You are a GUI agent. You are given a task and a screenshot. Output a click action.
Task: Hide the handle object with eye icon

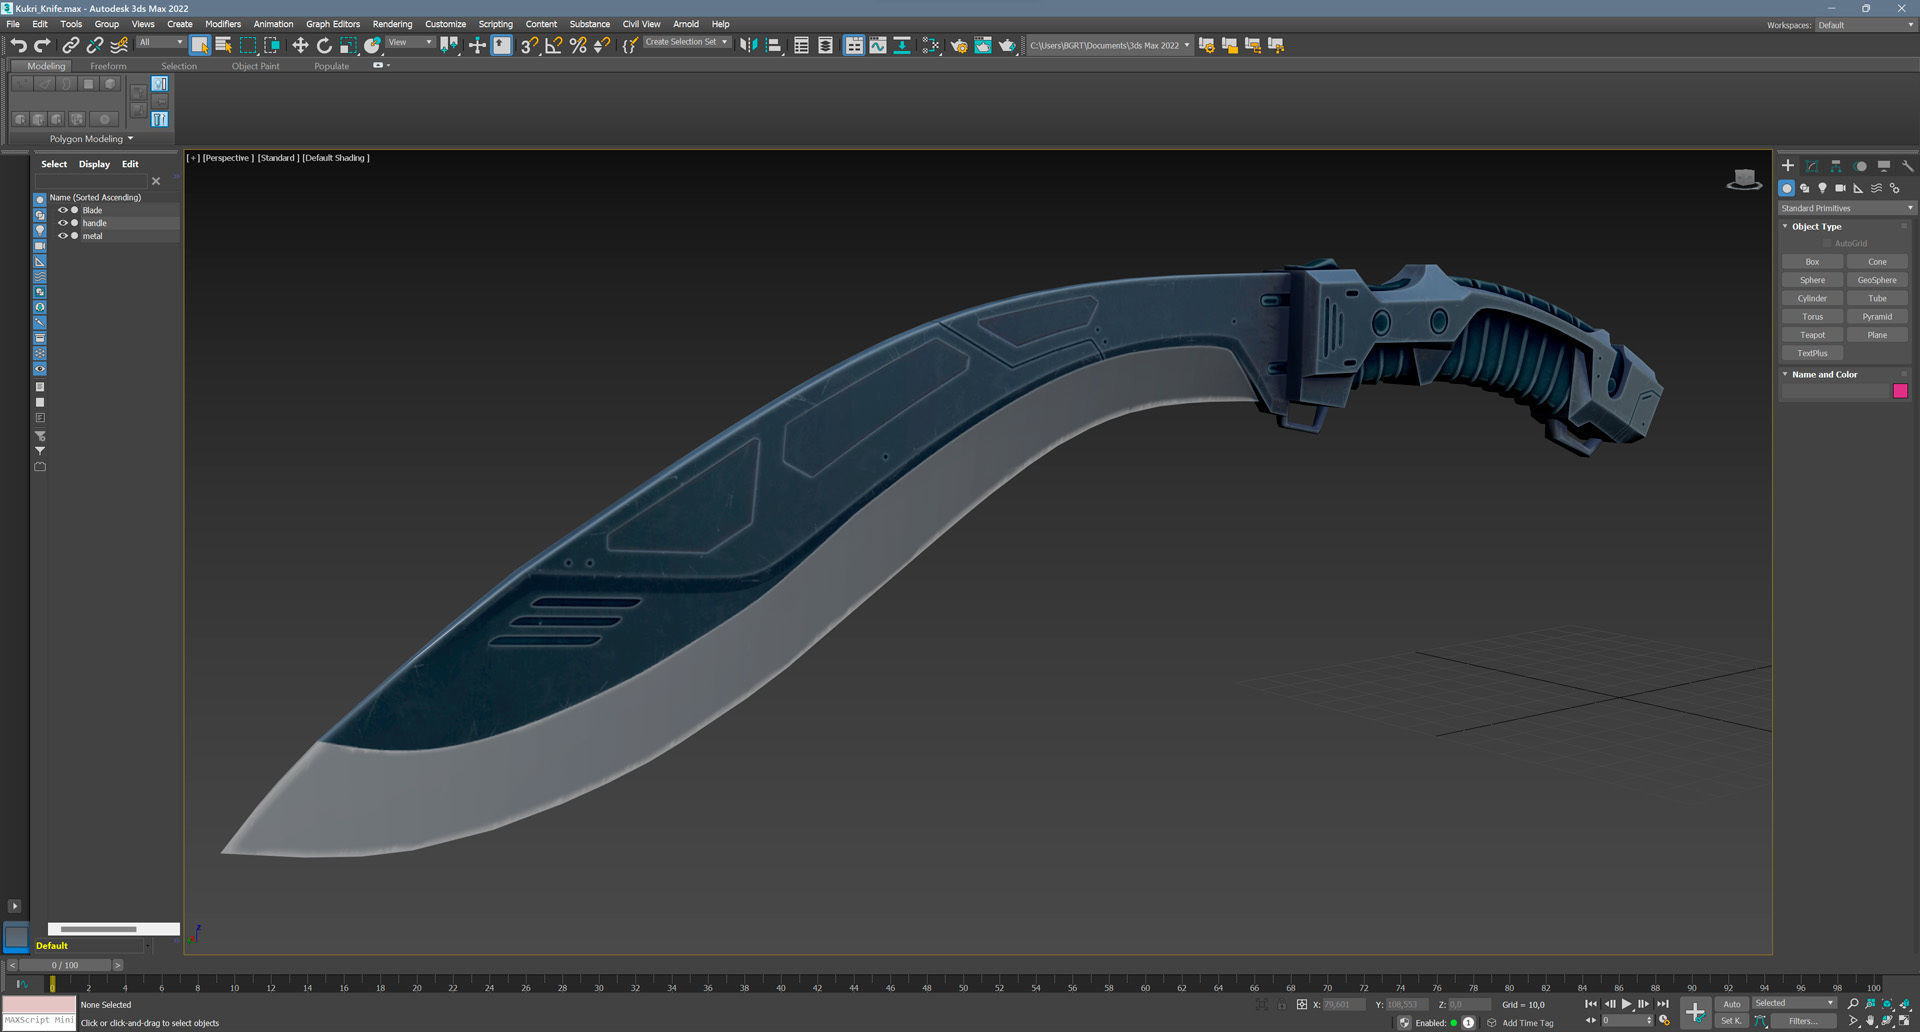click(x=62, y=223)
